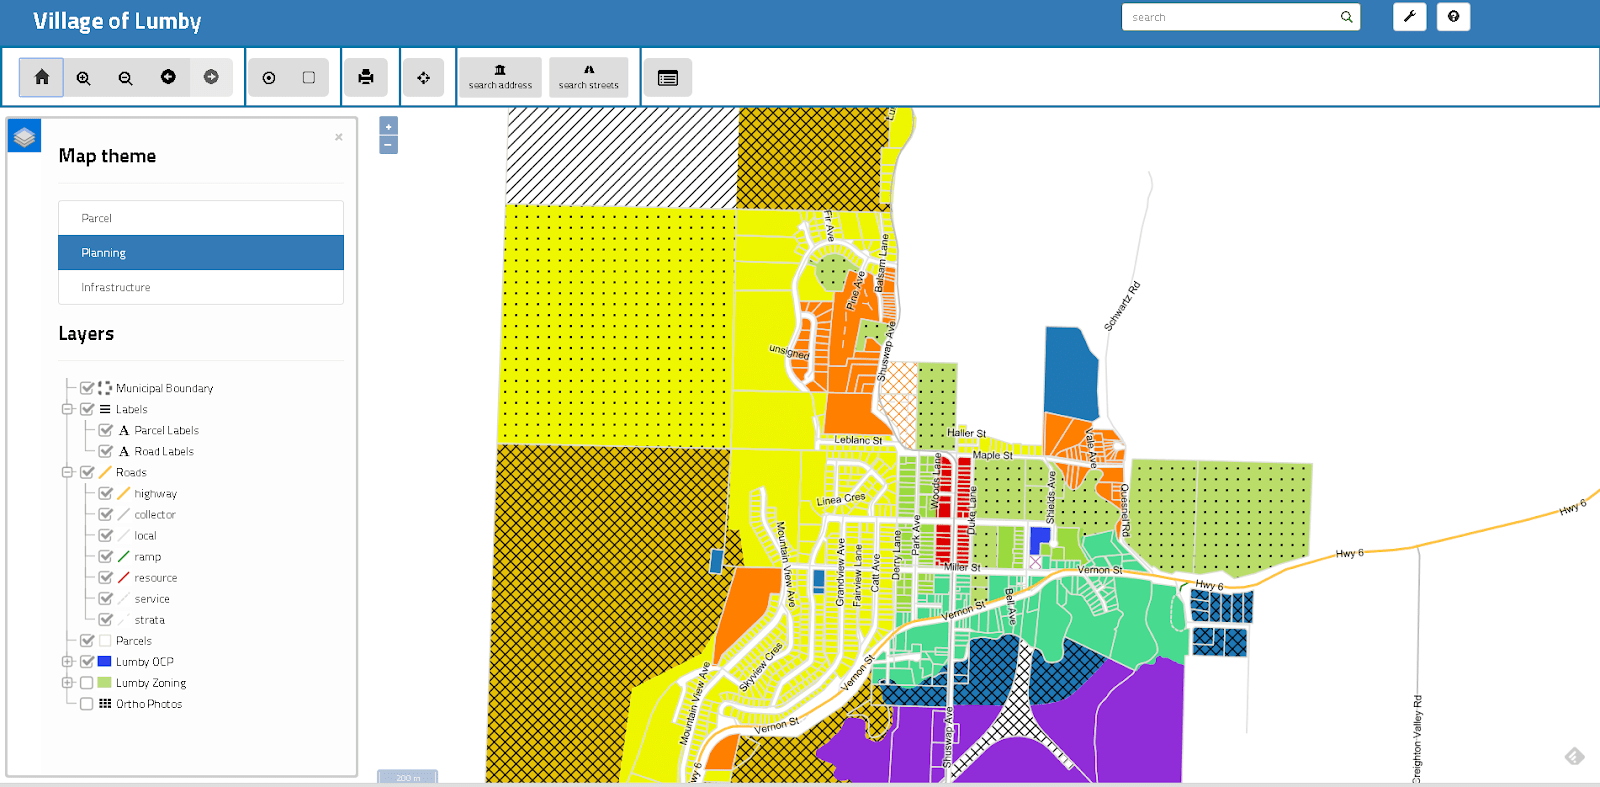Click the ramp green line symbol
Viewport: 1600px width, 787px height.
124,557
